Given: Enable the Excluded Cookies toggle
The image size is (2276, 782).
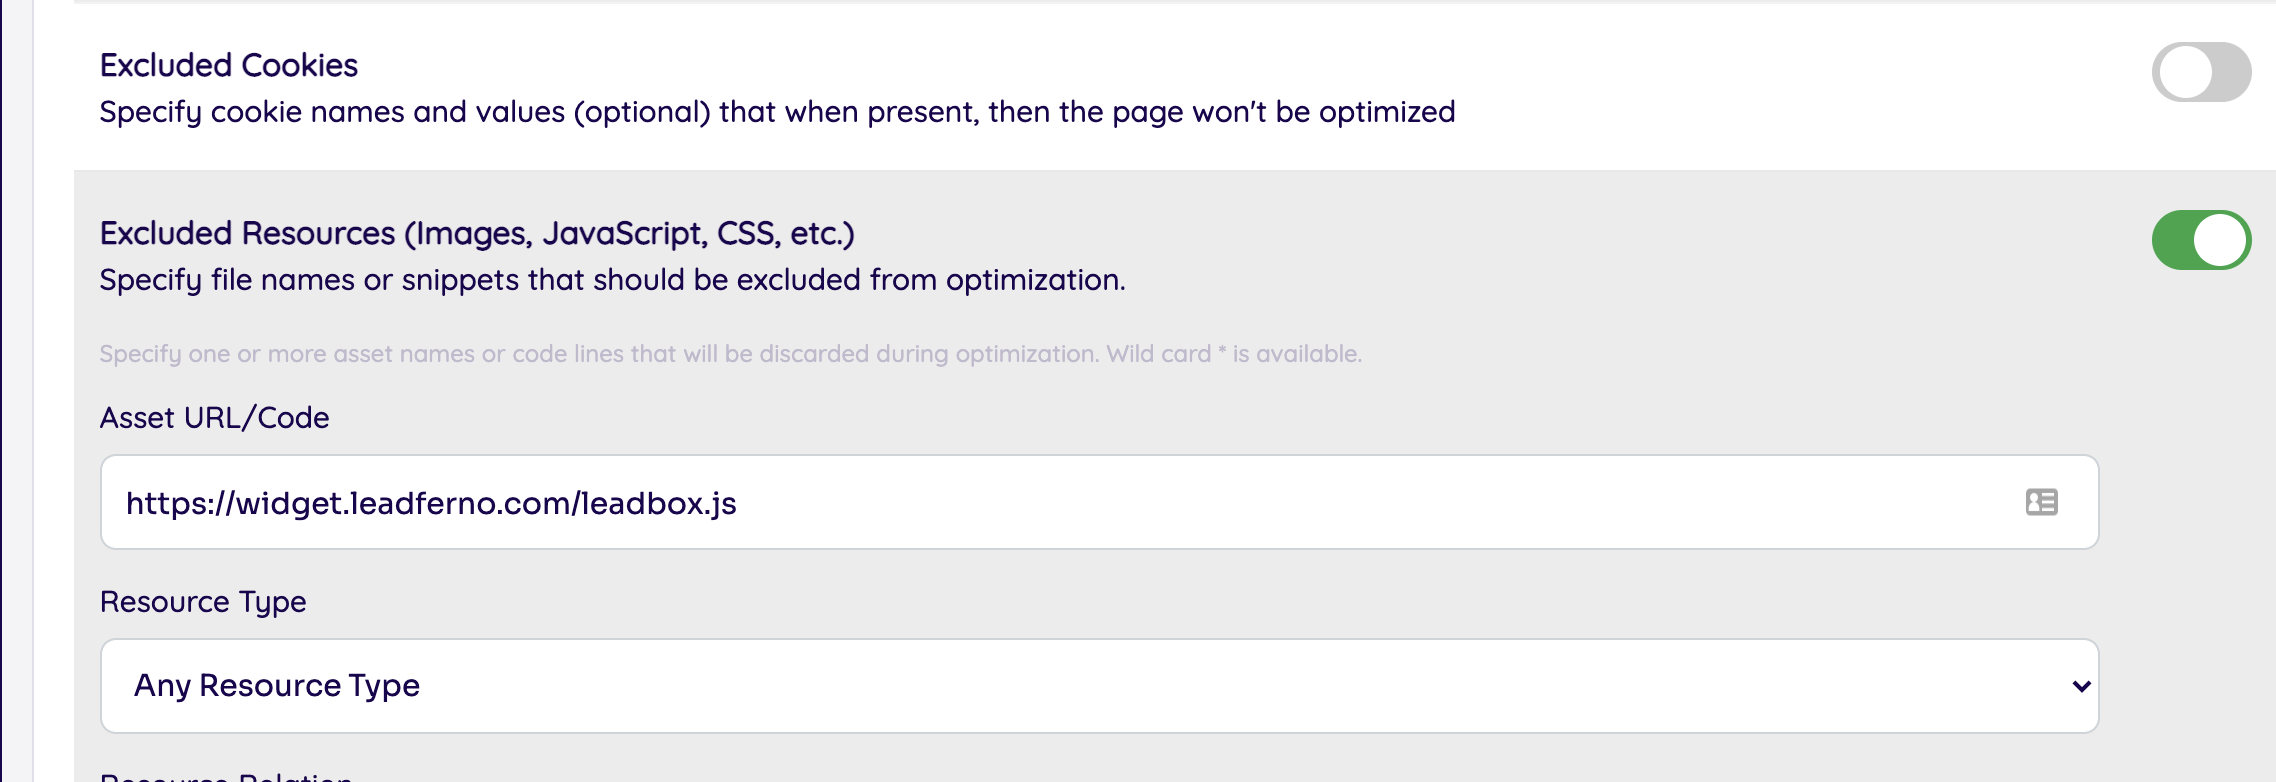Looking at the screenshot, I should [2201, 72].
